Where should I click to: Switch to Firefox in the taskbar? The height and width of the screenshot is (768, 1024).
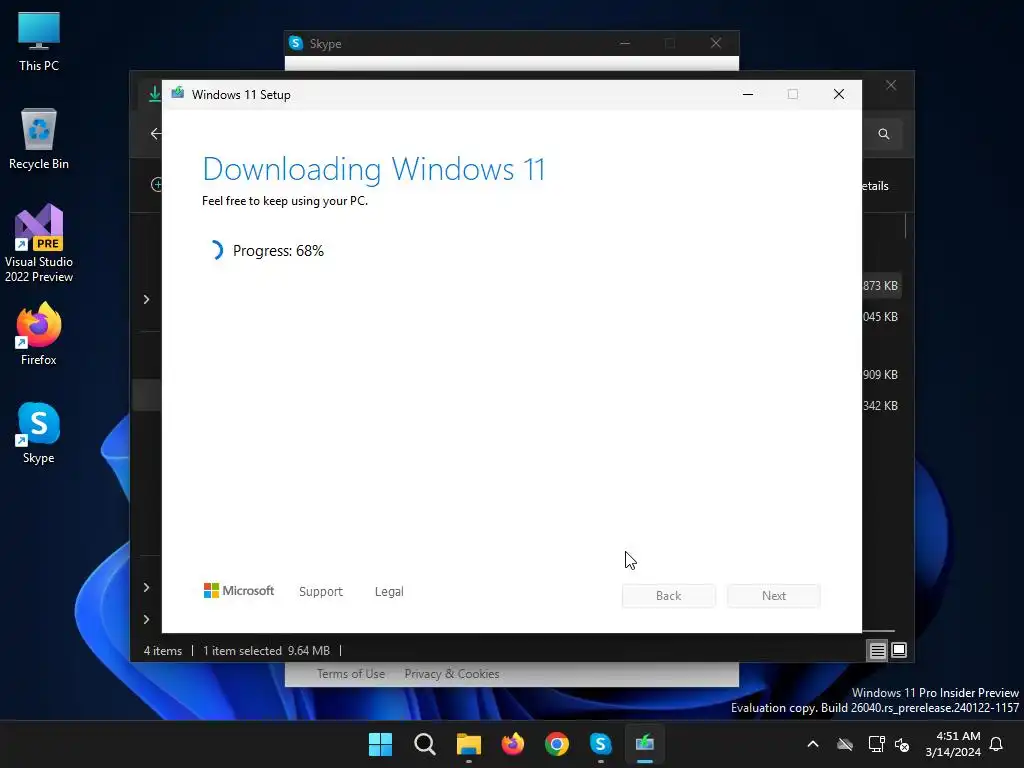513,744
